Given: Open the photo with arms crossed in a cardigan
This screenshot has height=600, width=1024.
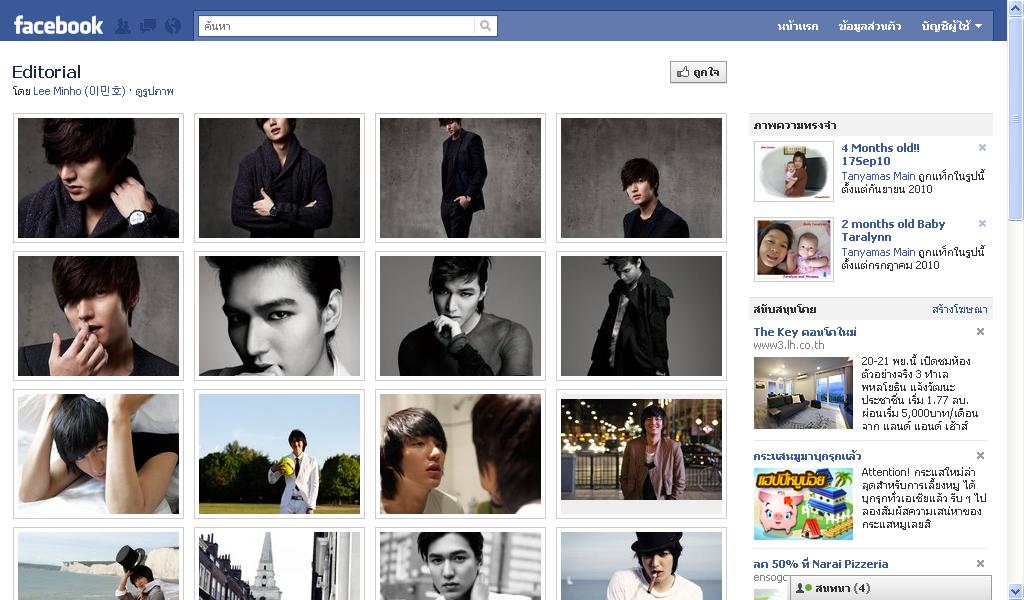Looking at the screenshot, I should pyautogui.click(x=279, y=178).
